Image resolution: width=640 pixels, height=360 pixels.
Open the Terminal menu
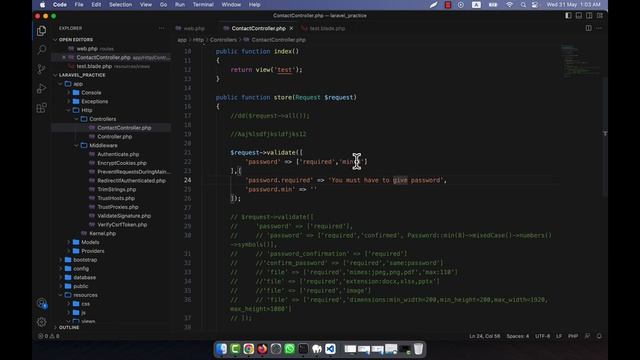[203, 5]
